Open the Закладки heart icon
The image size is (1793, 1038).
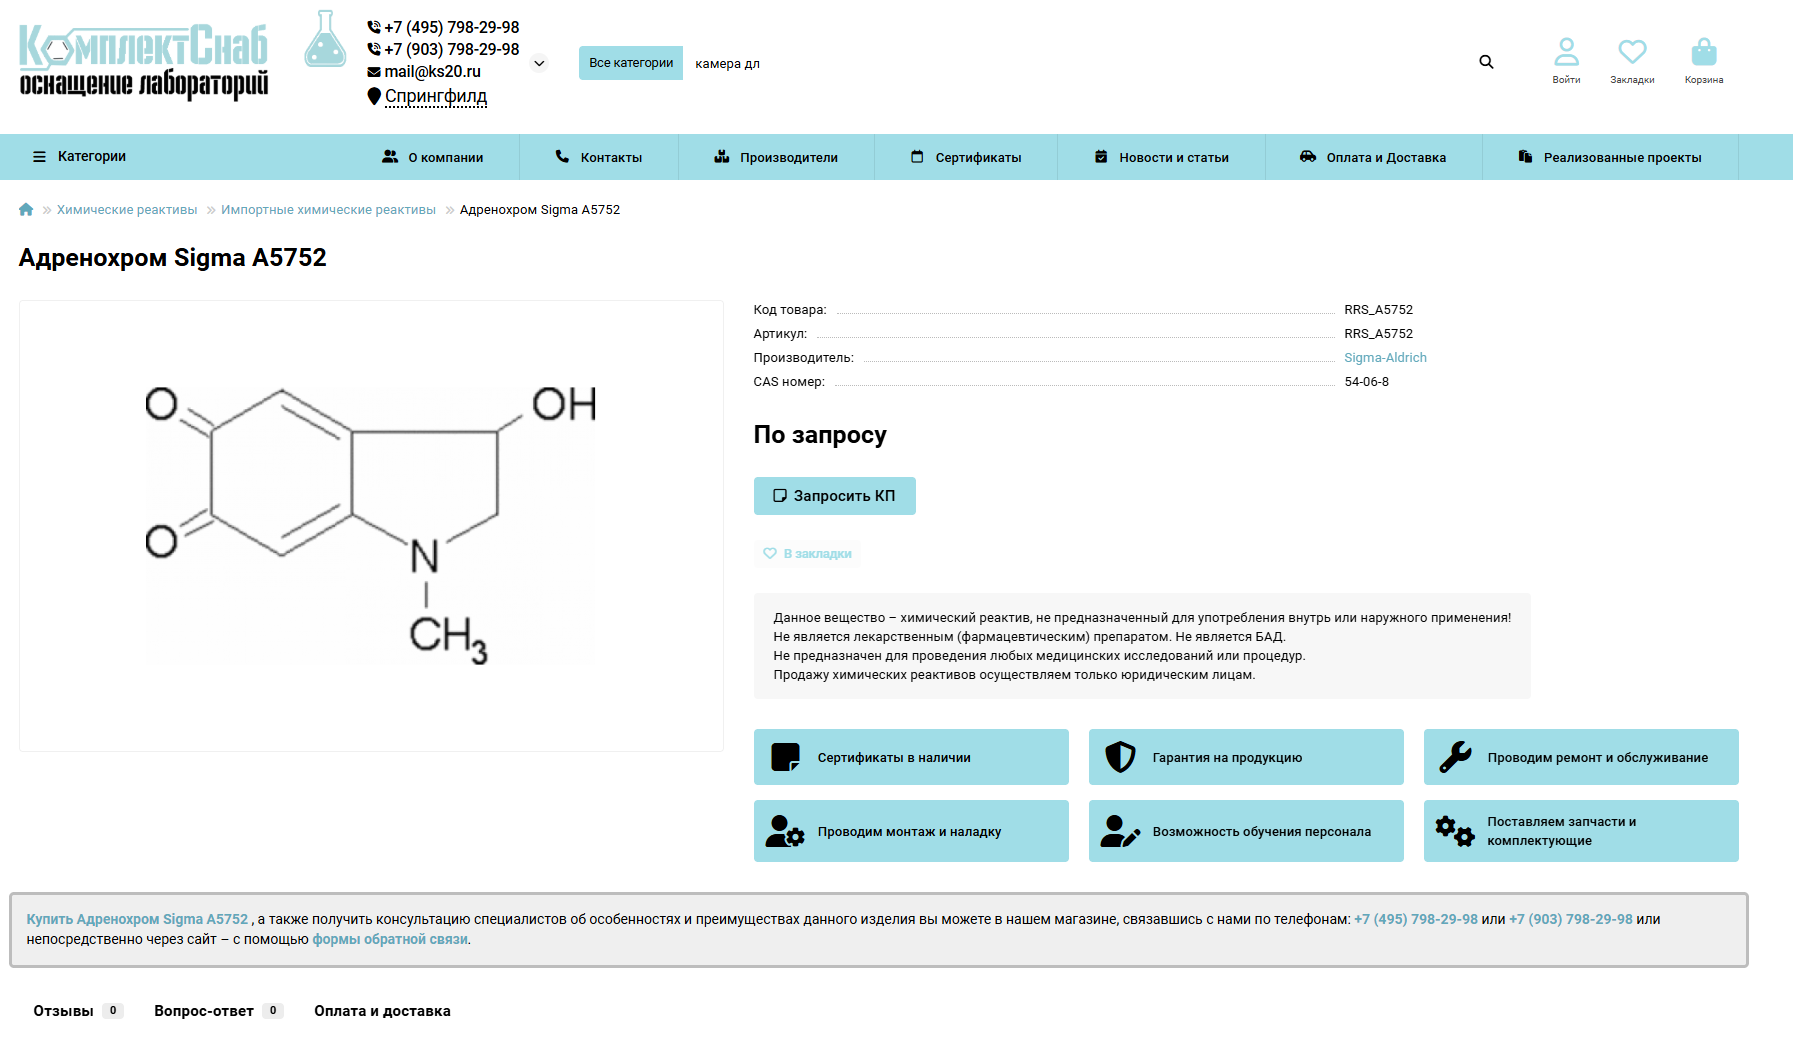point(1632,61)
